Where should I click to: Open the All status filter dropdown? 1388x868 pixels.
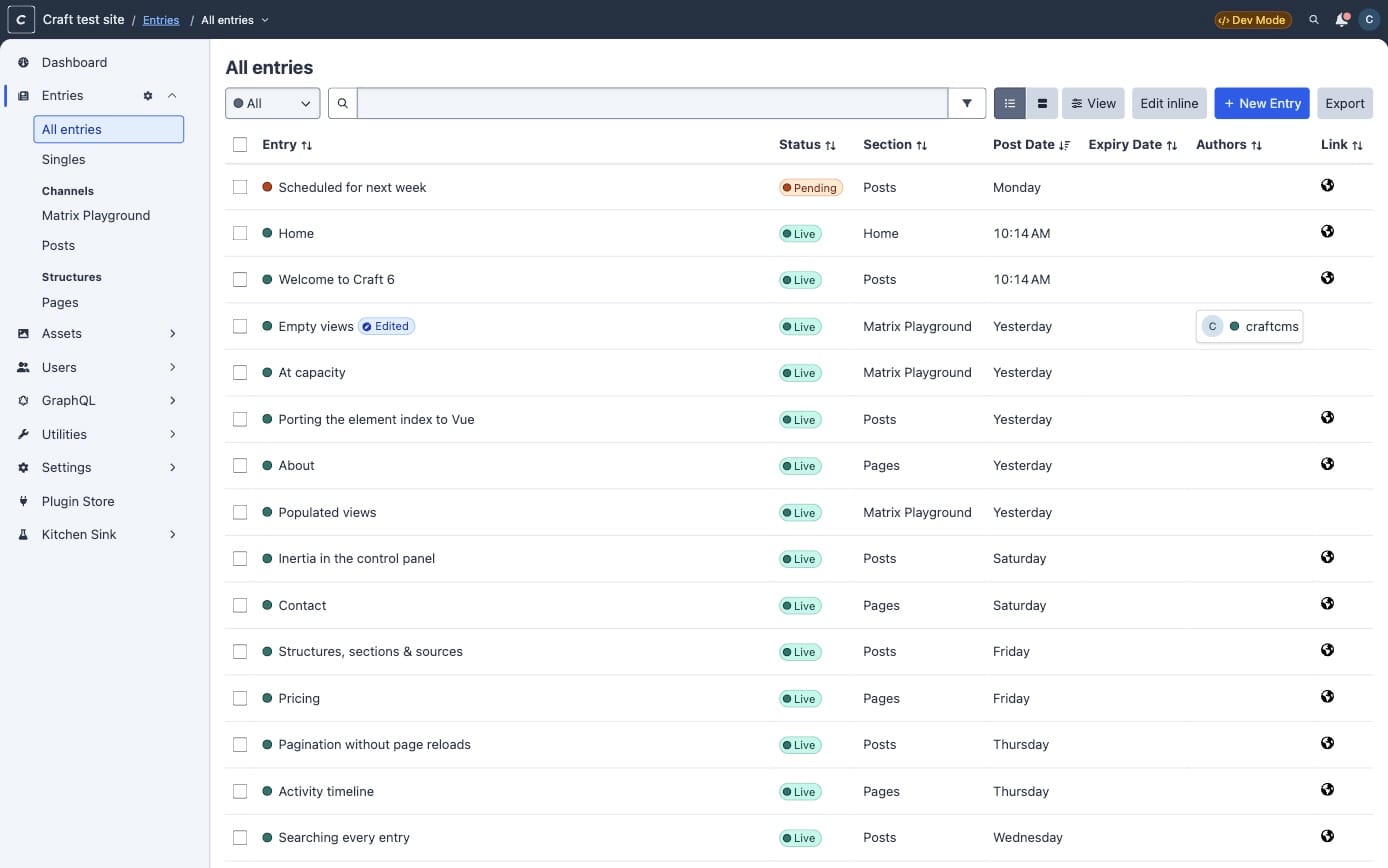click(273, 103)
